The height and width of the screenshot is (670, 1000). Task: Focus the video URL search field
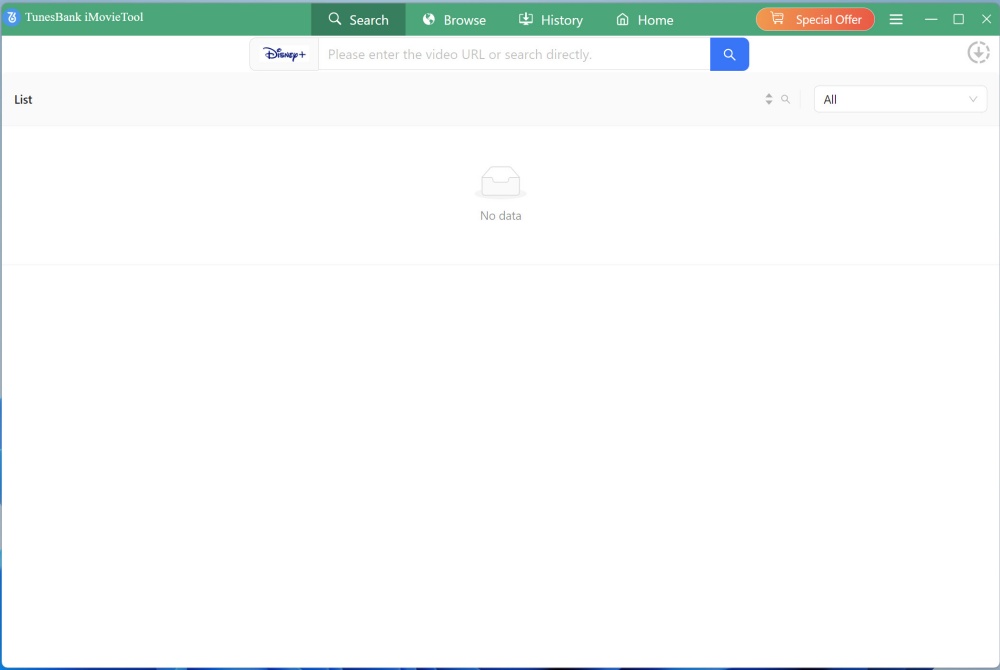coord(514,54)
